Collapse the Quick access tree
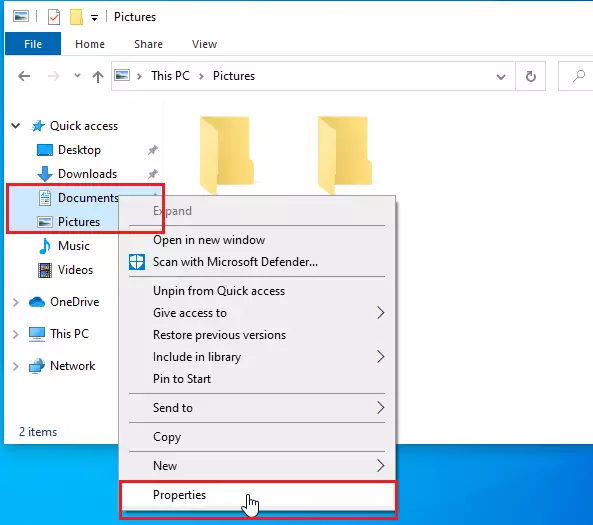Viewport: 593px width, 525px height. pyautogui.click(x=16, y=126)
